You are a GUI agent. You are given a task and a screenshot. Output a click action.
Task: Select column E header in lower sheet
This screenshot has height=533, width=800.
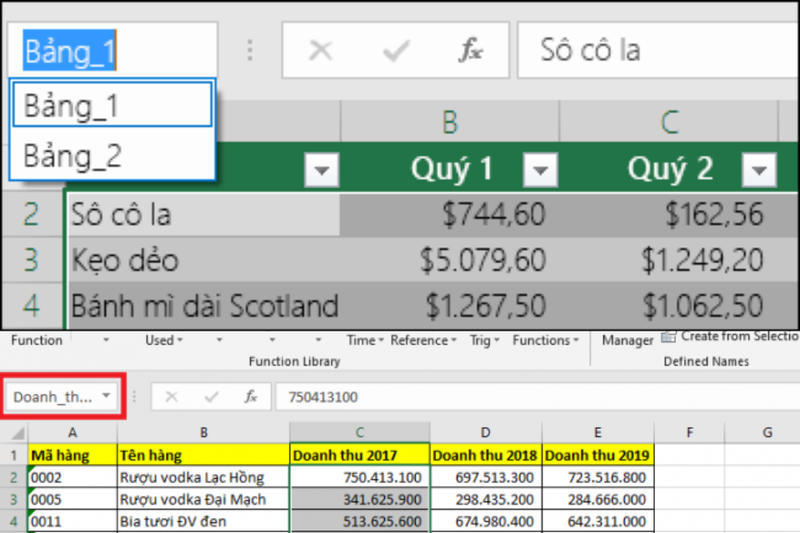(597, 433)
